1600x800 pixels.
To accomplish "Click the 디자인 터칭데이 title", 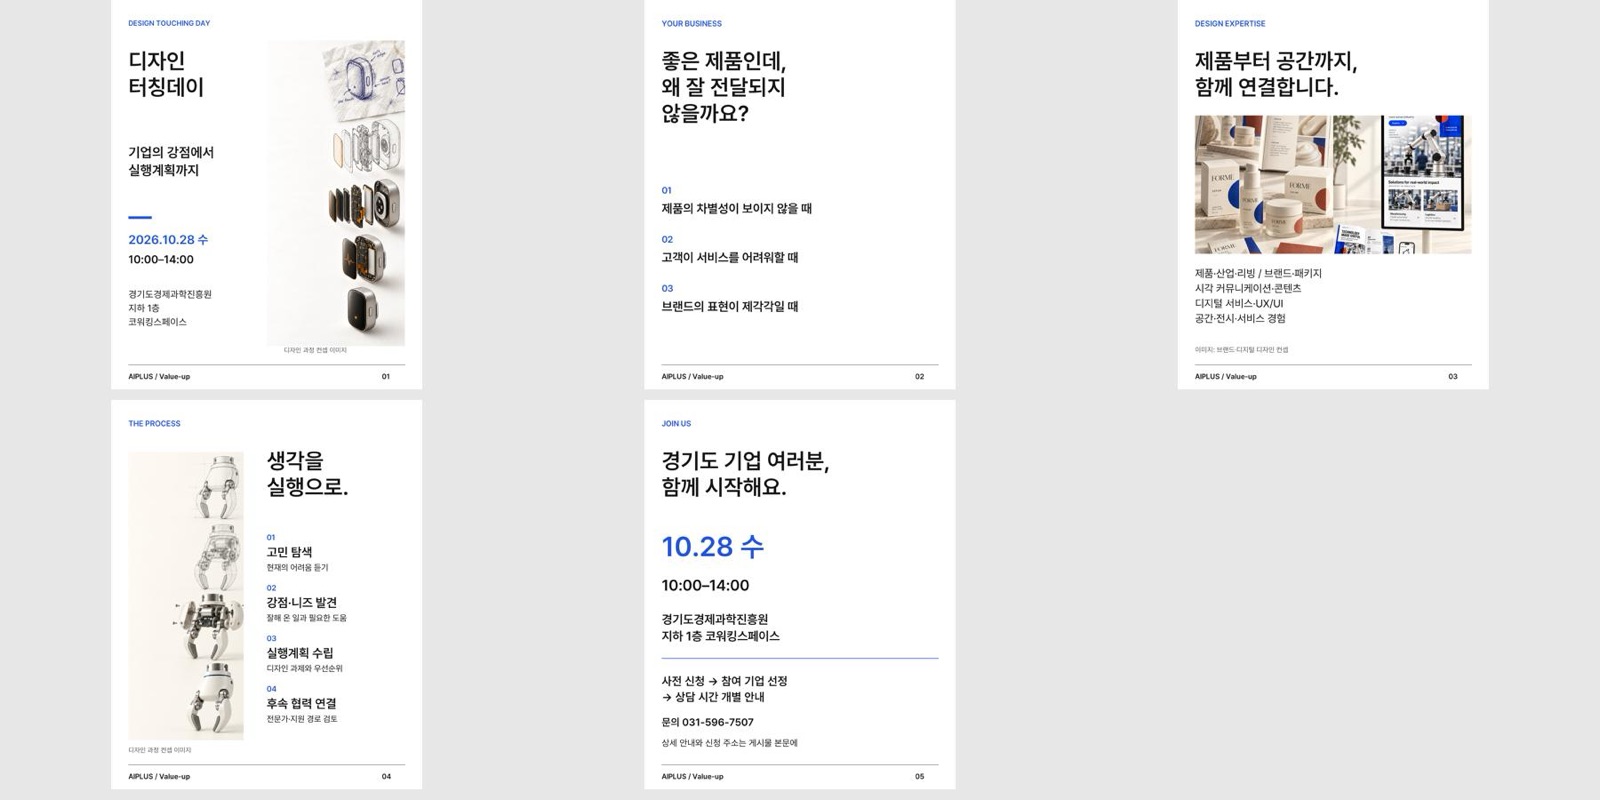I will (166, 74).
